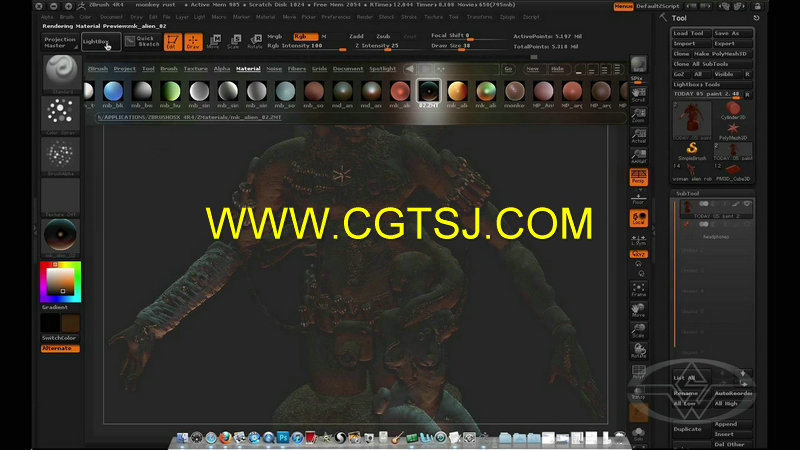Image resolution: width=800 pixels, height=450 pixels.
Task: Toggle Local transformations button
Action: (x=638, y=218)
